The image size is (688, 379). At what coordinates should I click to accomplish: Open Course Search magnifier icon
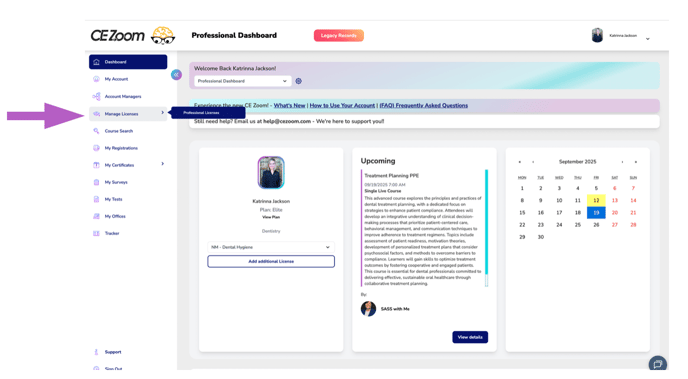[x=96, y=131]
